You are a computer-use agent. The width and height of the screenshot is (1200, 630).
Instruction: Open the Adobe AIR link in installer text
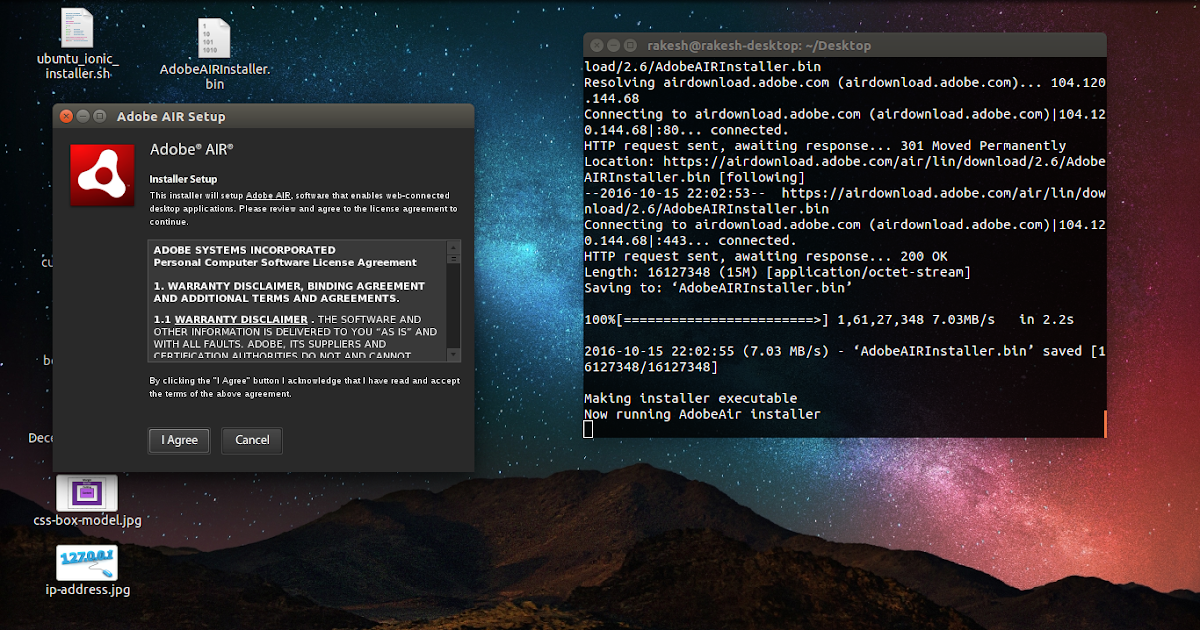(x=268, y=195)
